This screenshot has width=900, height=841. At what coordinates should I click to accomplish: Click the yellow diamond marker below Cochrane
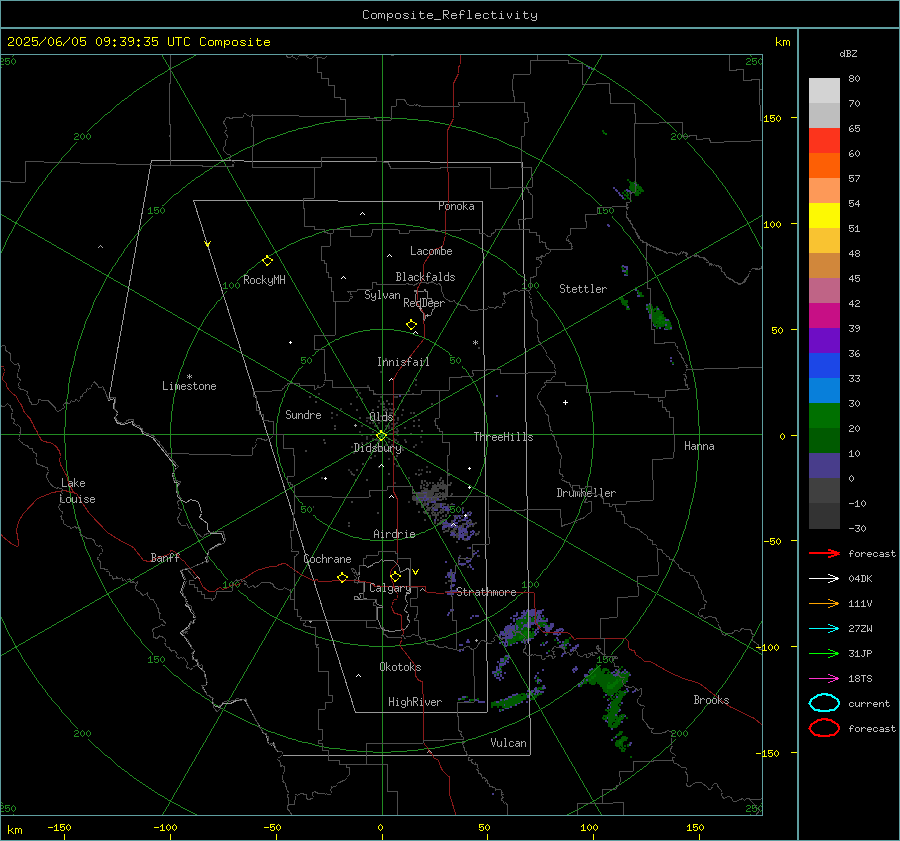pyautogui.click(x=342, y=578)
